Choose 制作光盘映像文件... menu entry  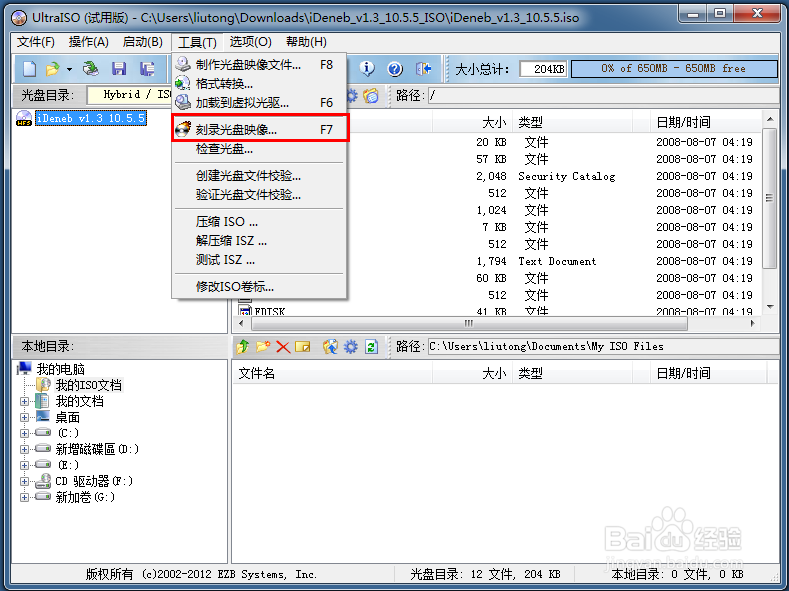coord(260,64)
